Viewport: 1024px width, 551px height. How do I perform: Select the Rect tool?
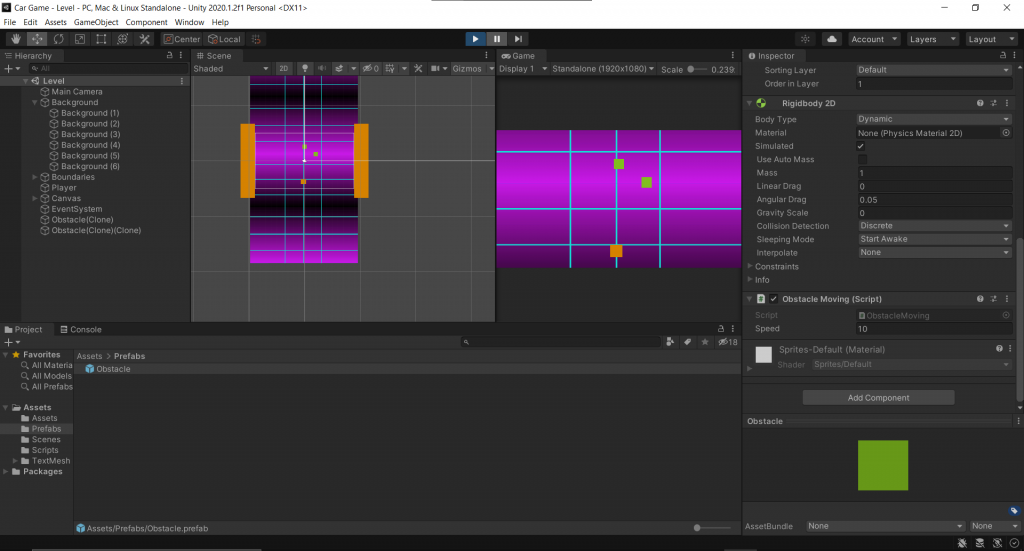101,39
